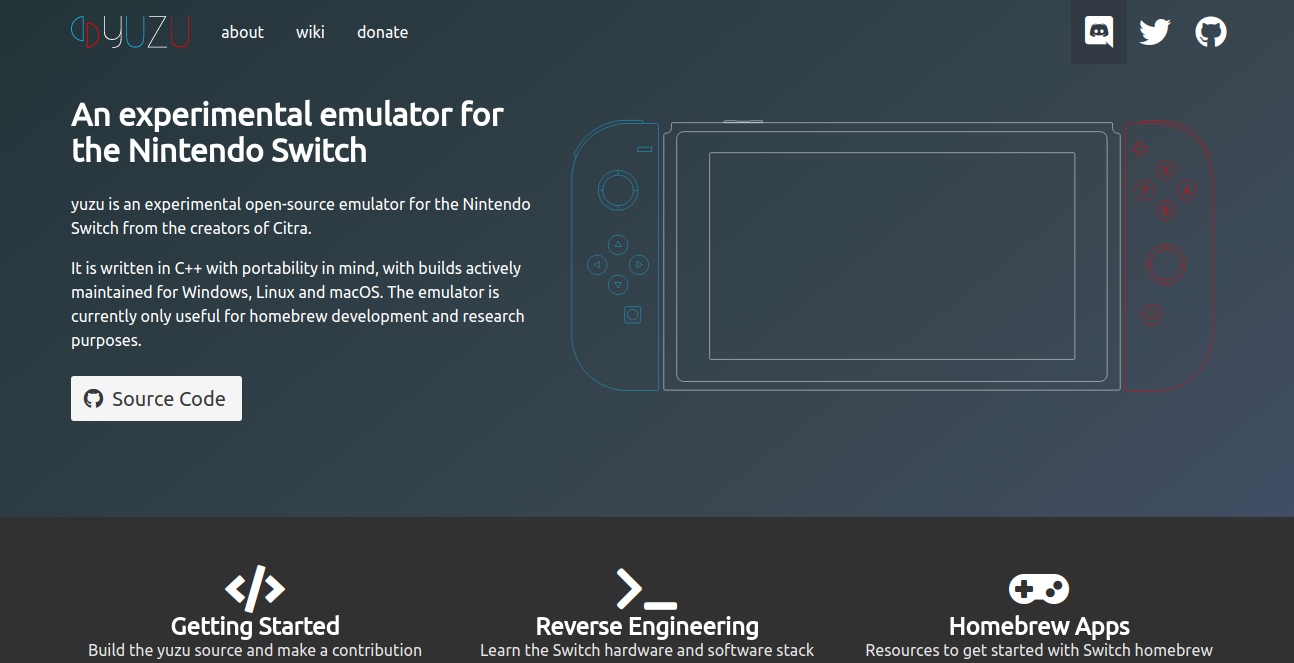The width and height of the screenshot is (1294, 663).
Task: Open the donate page
Action: pos(382,32)
